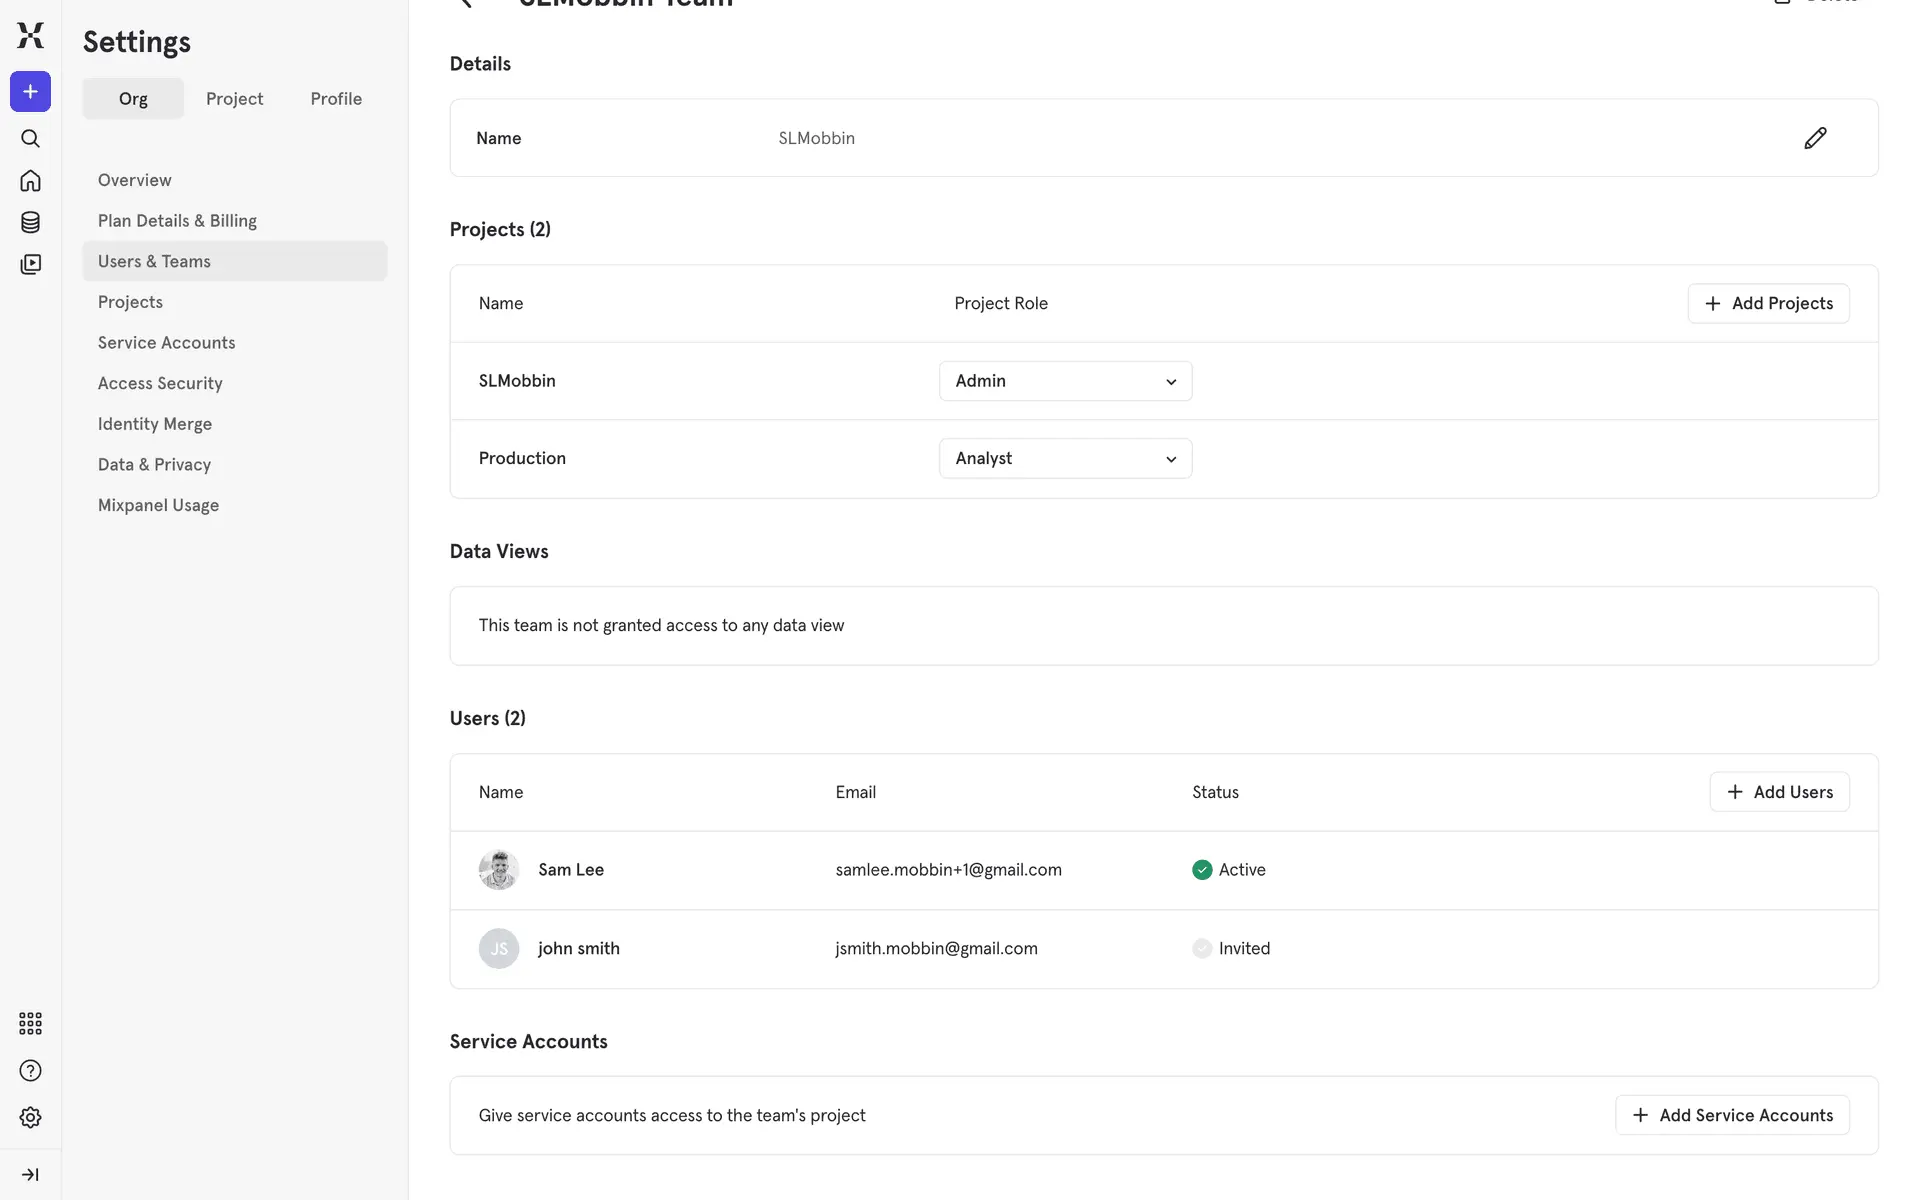This screenshot has height=1200, width=1920.
Task: Go to home via house icon
Action: coord(30,181)
